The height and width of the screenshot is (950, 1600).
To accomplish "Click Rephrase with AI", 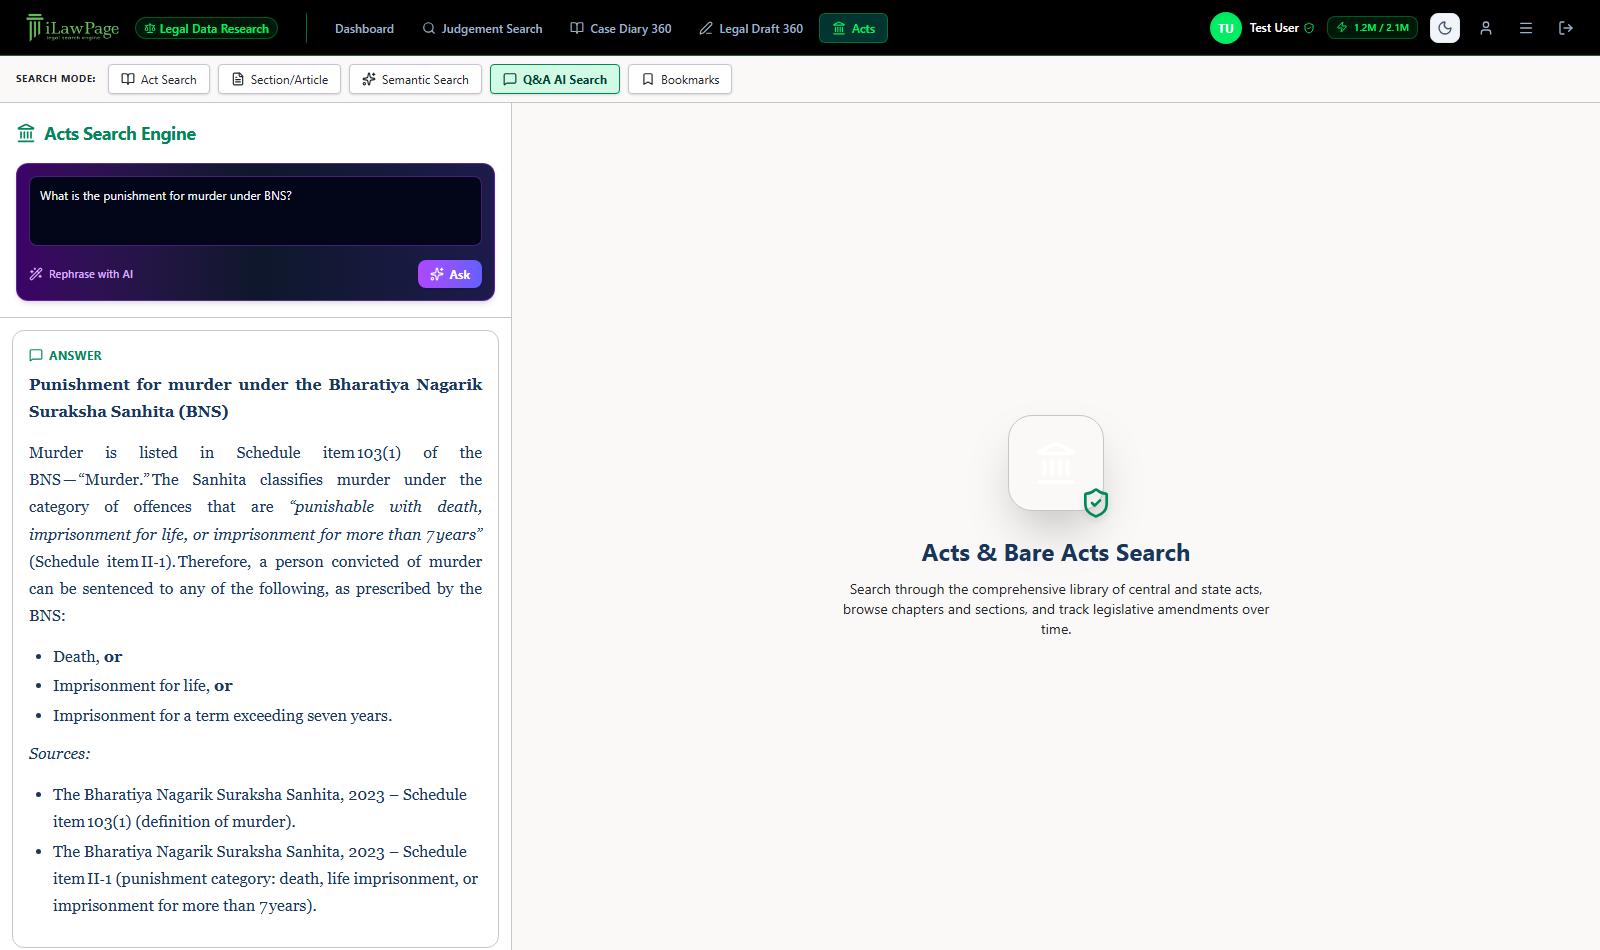I will click(x=82, y=274).
